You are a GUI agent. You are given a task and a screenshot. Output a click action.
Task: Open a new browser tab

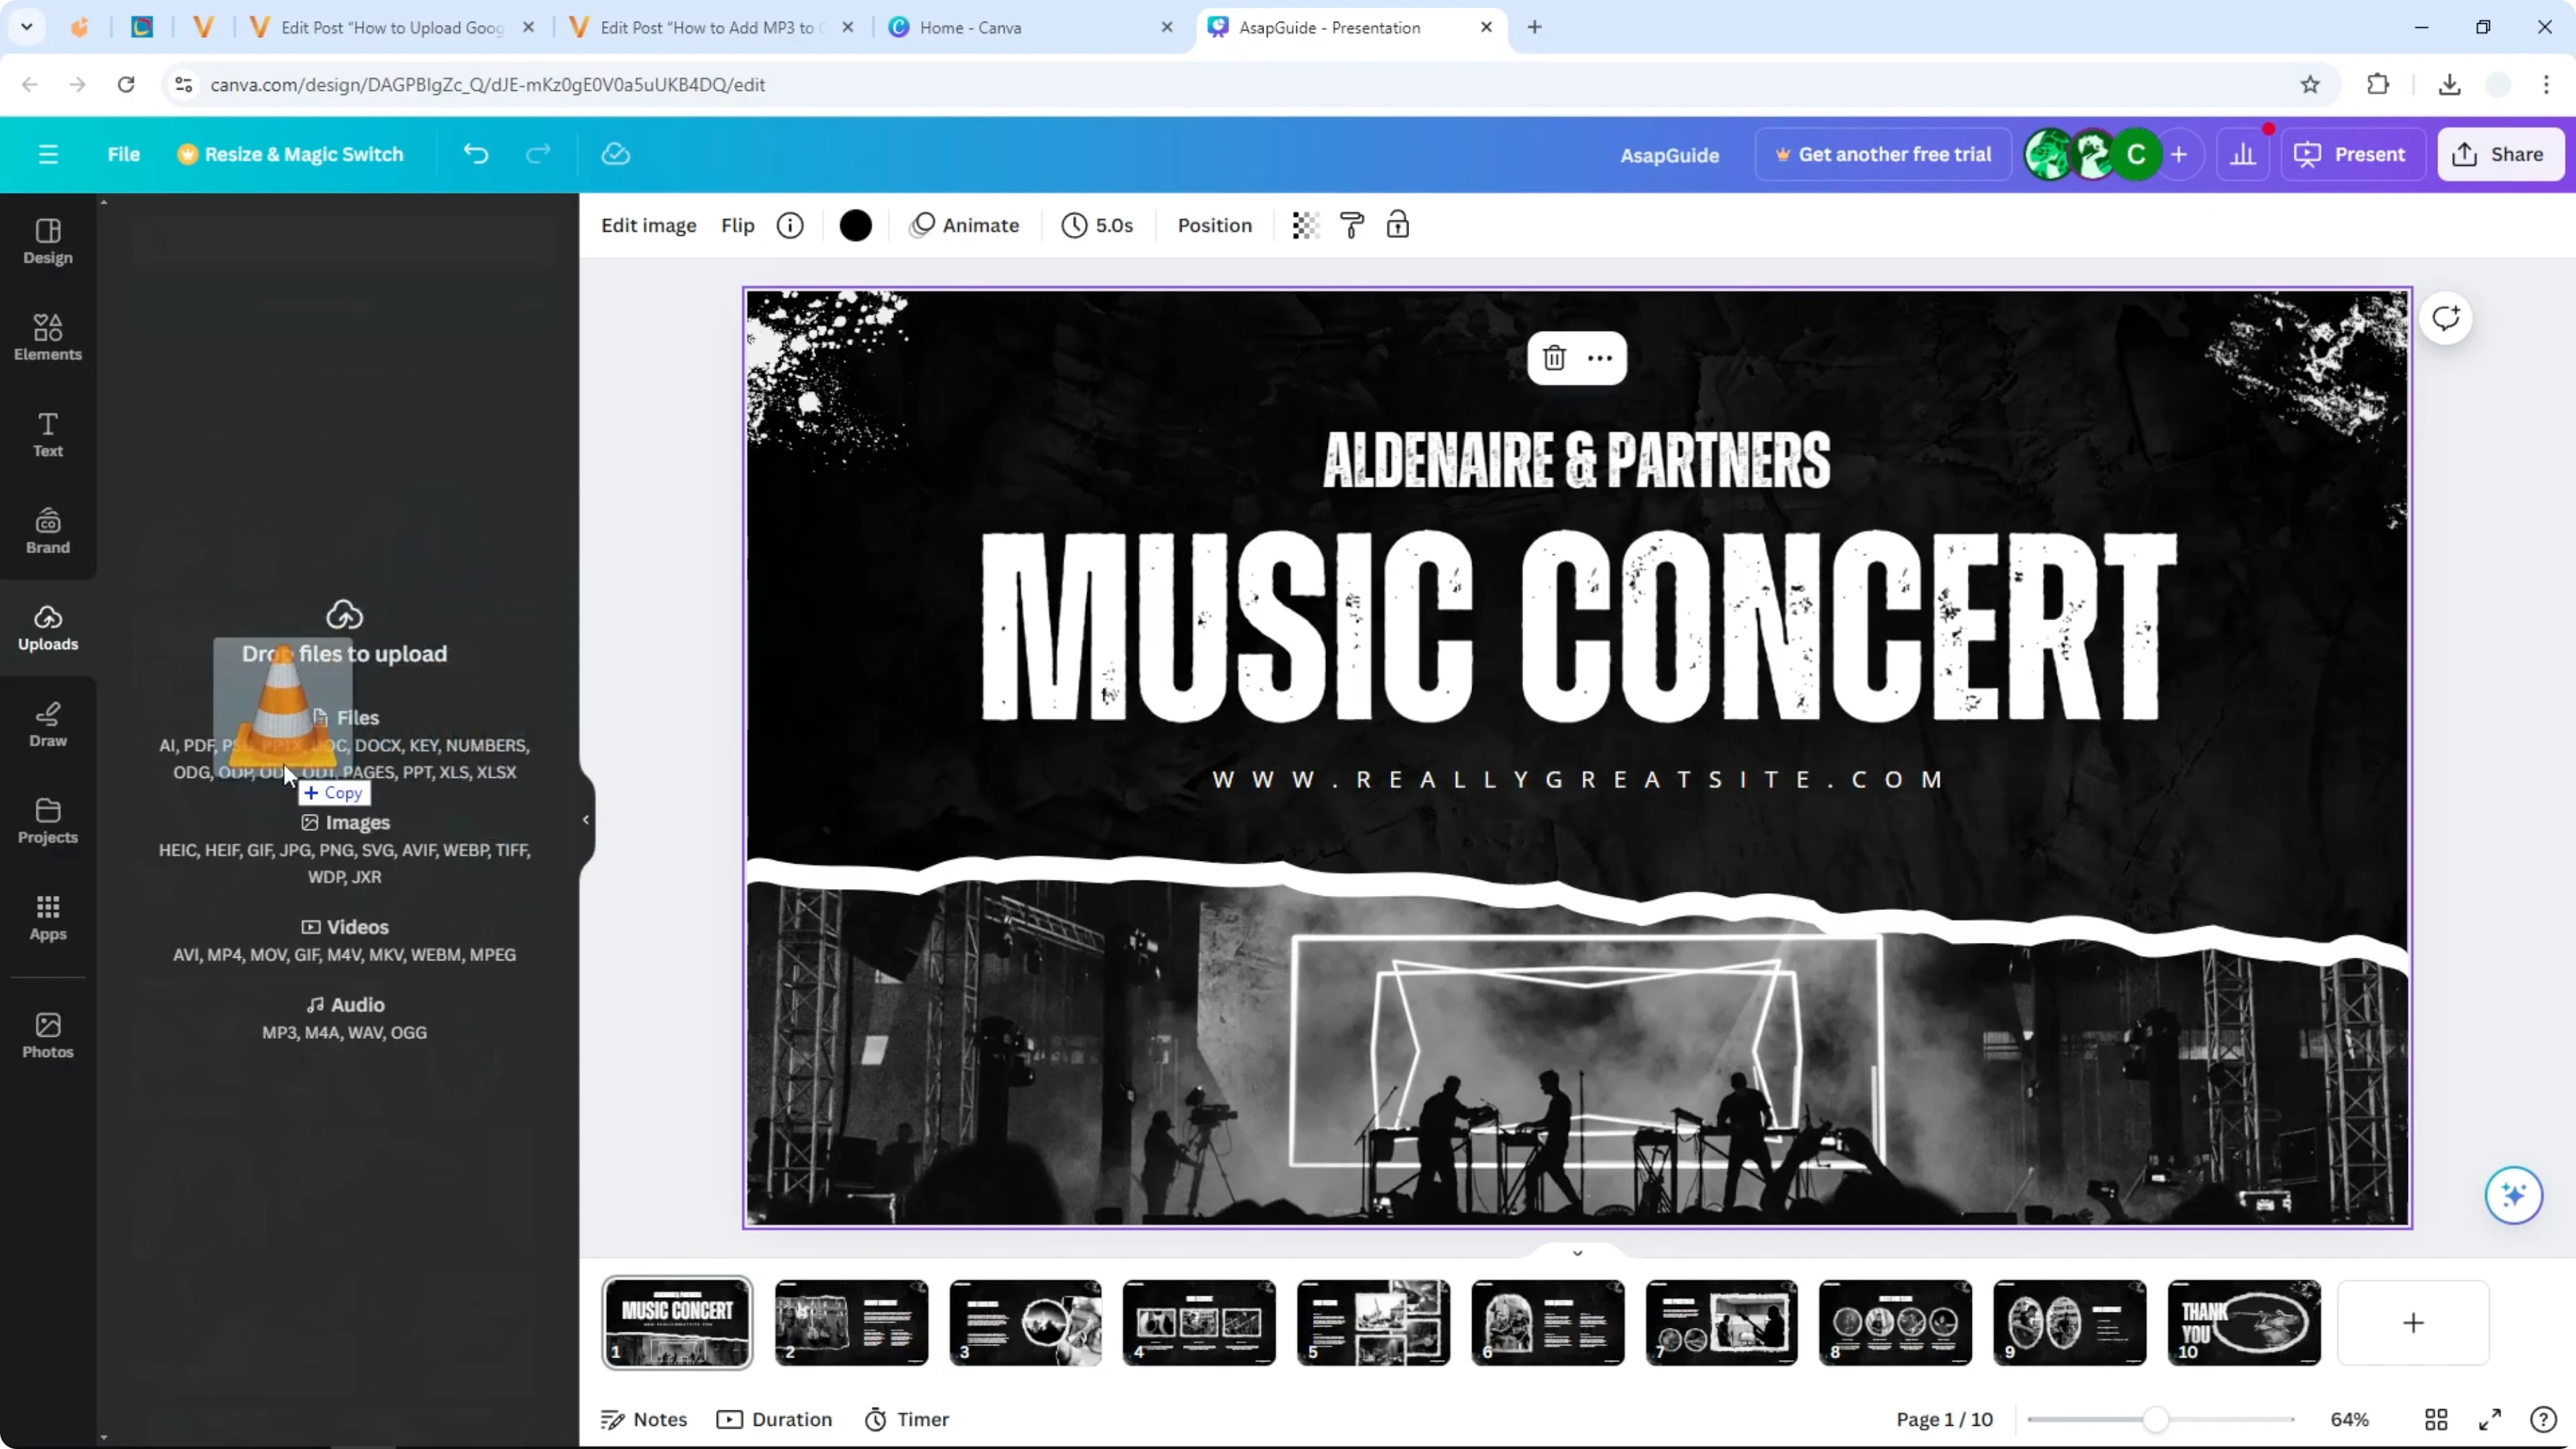click(1534, 28)
